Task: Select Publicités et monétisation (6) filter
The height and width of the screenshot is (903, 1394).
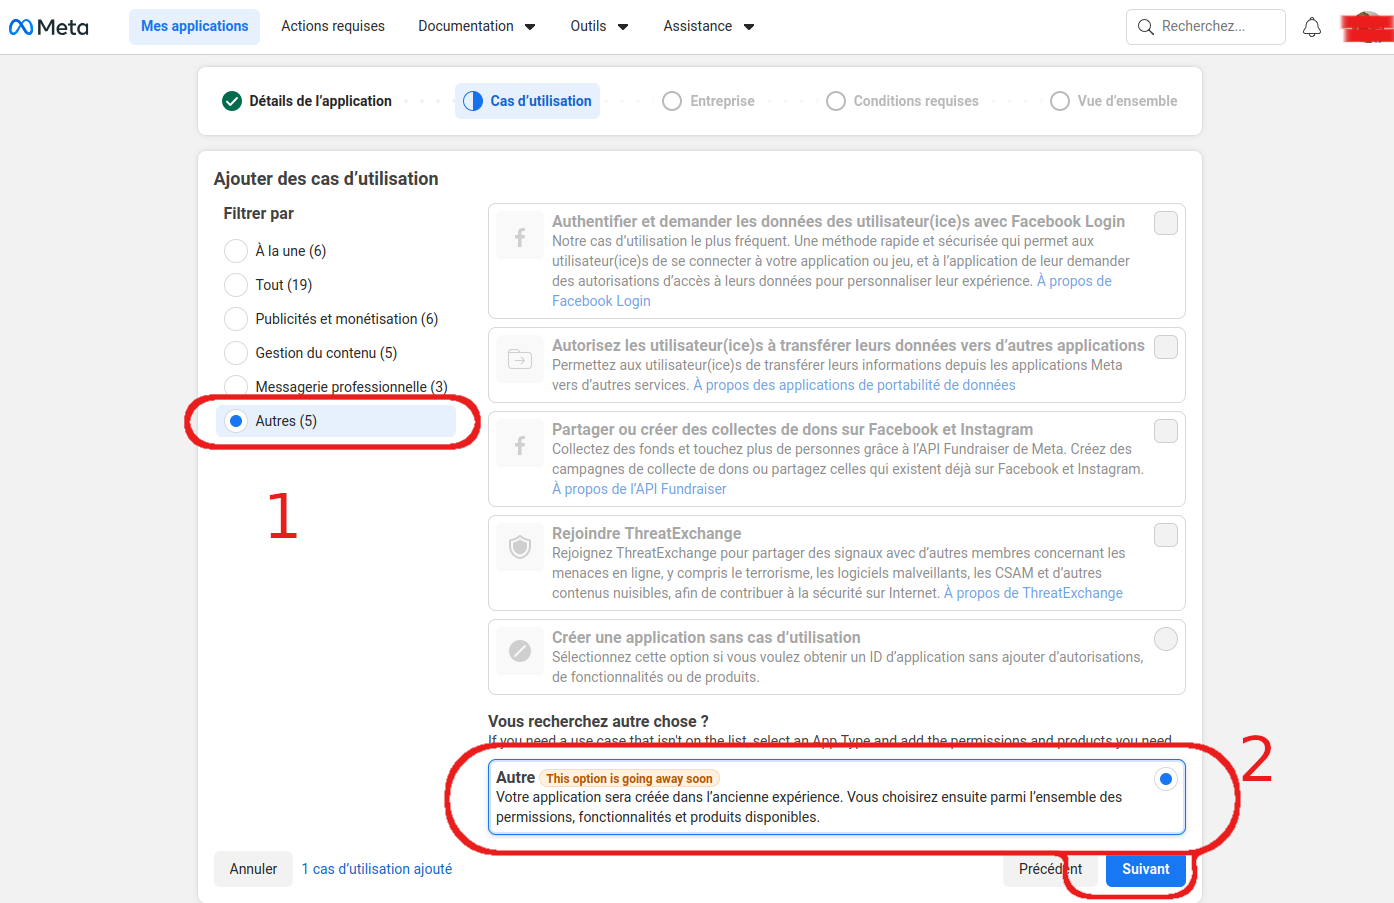Action: click(236, 319)
